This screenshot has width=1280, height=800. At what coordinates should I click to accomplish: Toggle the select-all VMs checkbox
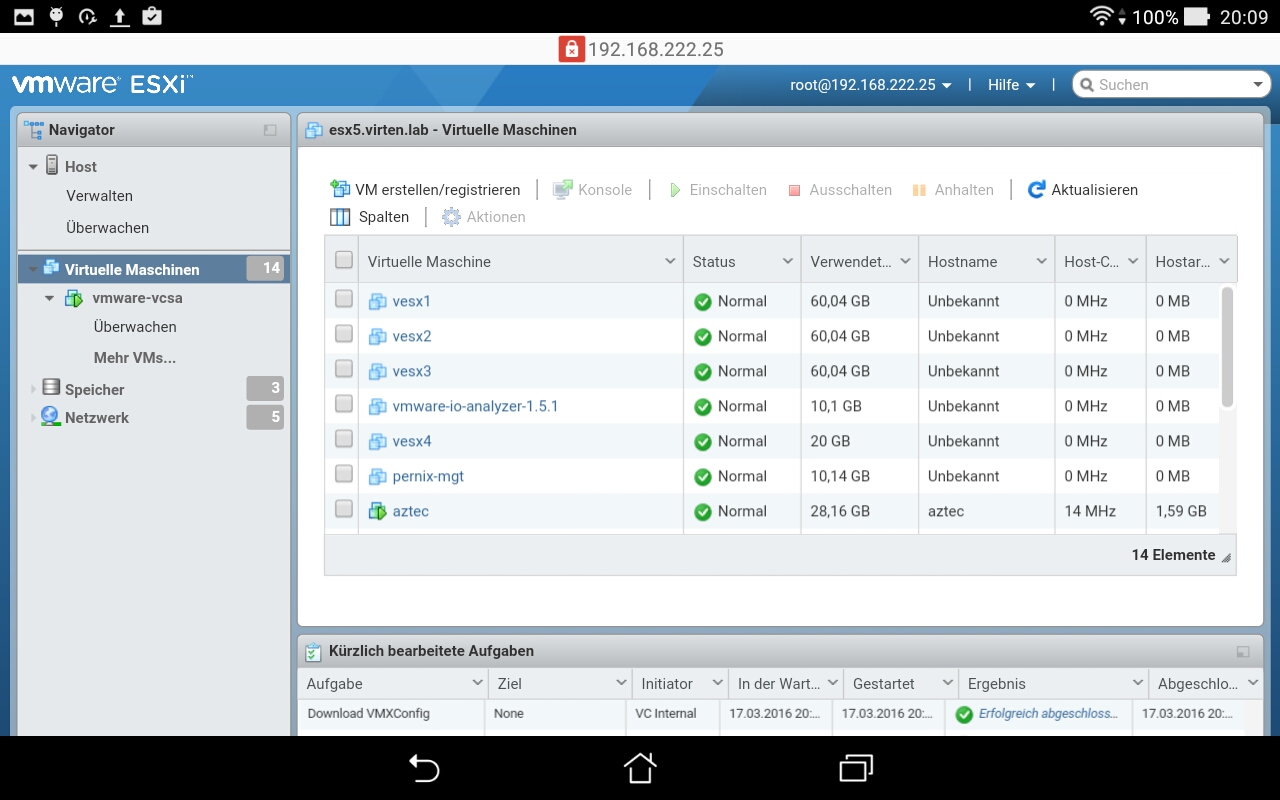click(344, 260)
